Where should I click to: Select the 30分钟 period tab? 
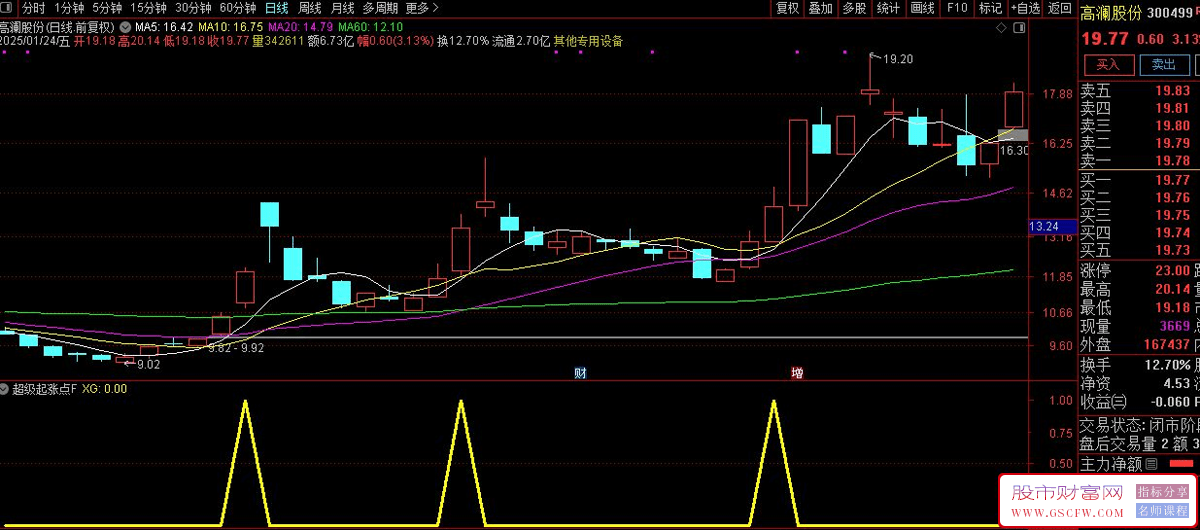[193, 8]
